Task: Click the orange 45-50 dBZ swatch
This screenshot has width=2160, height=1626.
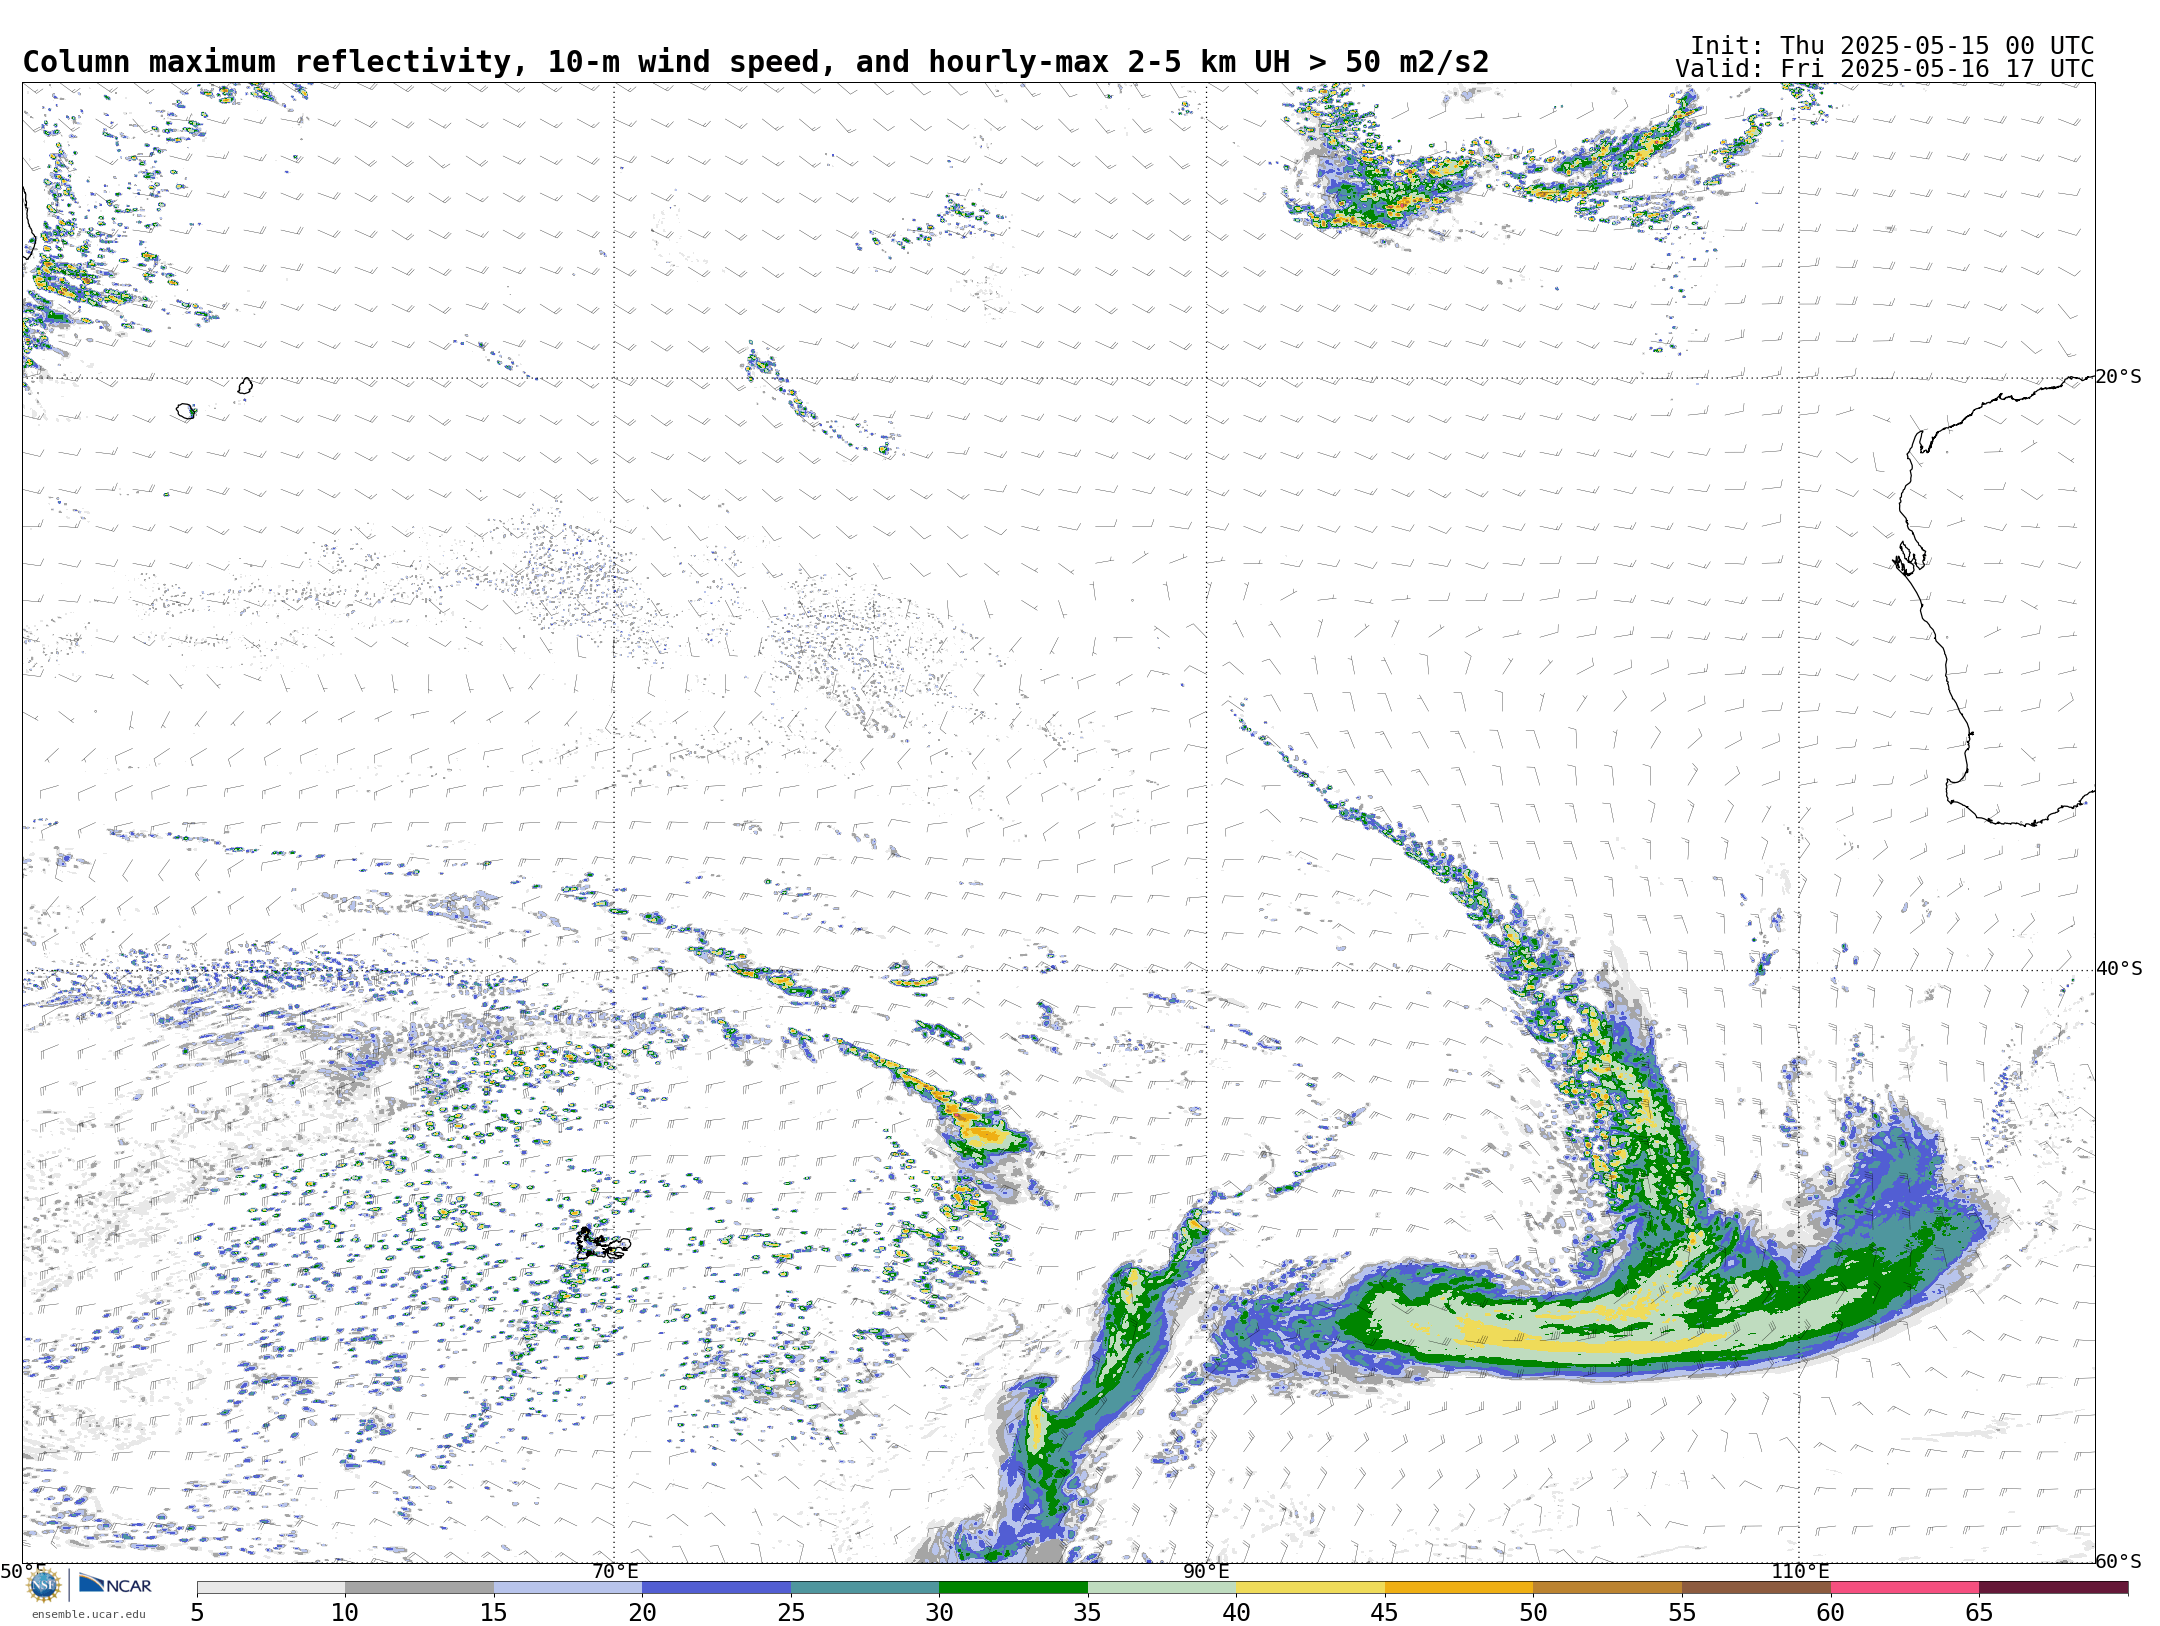Action: click(x=1459, y=1587)
